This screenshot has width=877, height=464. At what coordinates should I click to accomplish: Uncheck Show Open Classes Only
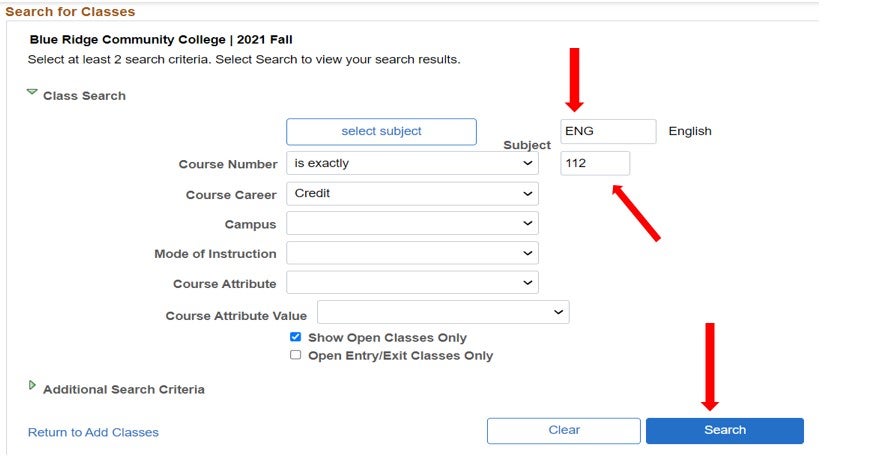pos(295,337)
